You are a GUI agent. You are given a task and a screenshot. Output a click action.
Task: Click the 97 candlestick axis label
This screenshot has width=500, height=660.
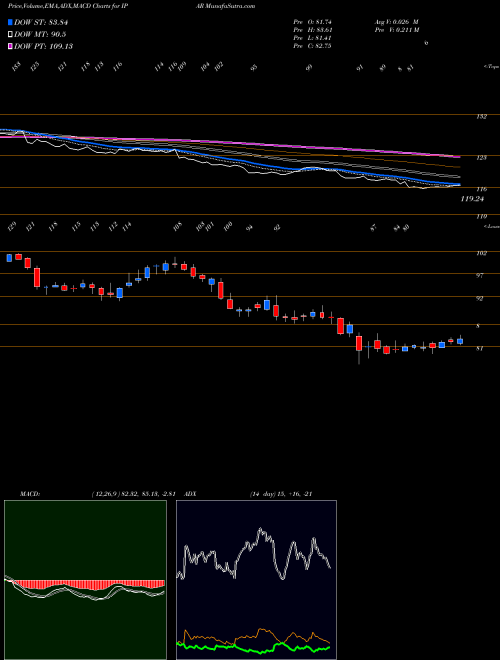(x=481, y=276)
